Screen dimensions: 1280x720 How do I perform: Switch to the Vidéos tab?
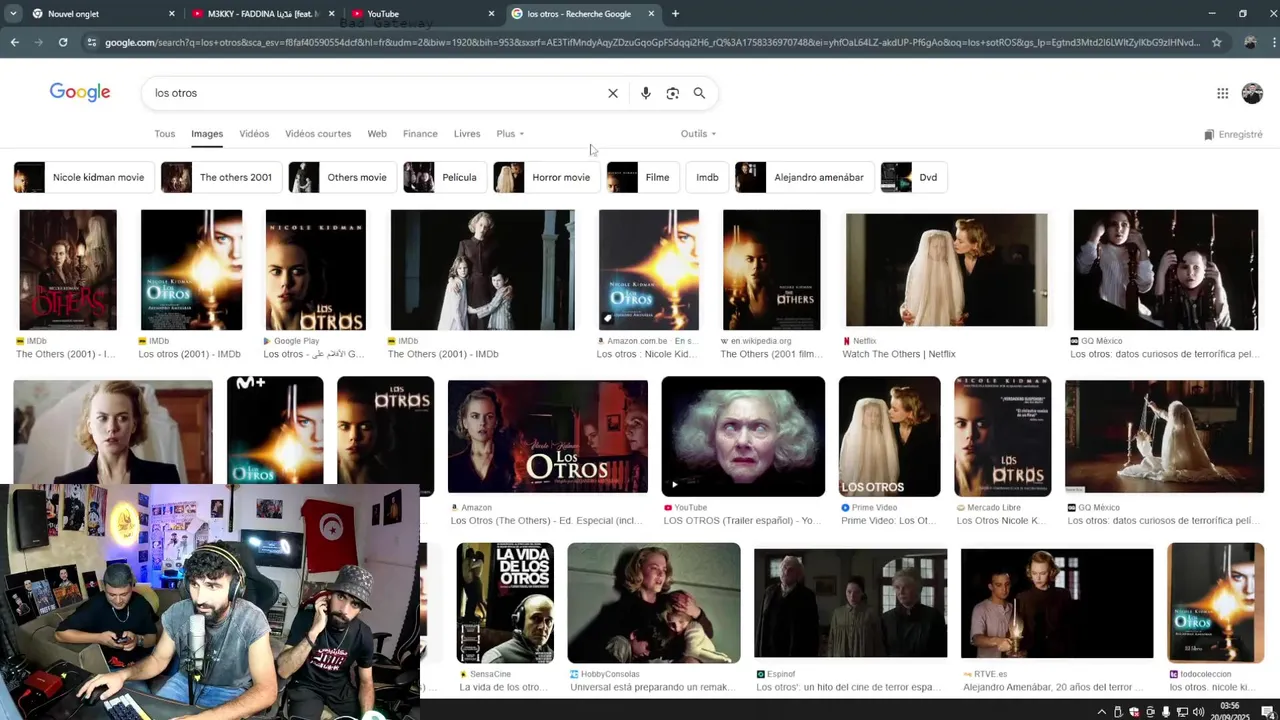point(254,134)
